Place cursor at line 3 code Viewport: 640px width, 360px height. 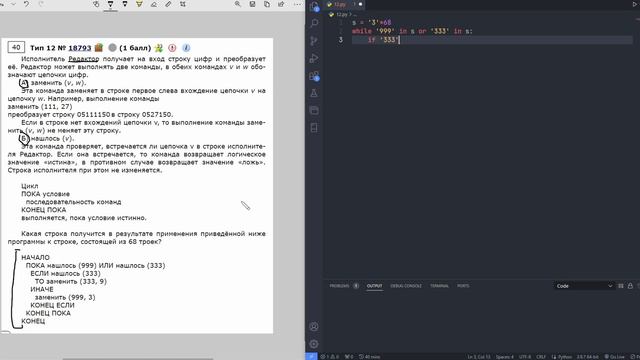pos(492,40)
